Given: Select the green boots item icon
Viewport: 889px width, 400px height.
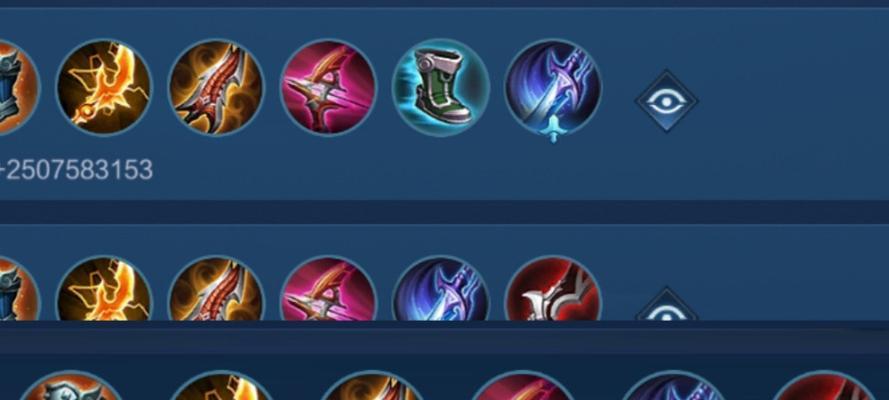Looking at the screenshot, I should click(441, 87).
